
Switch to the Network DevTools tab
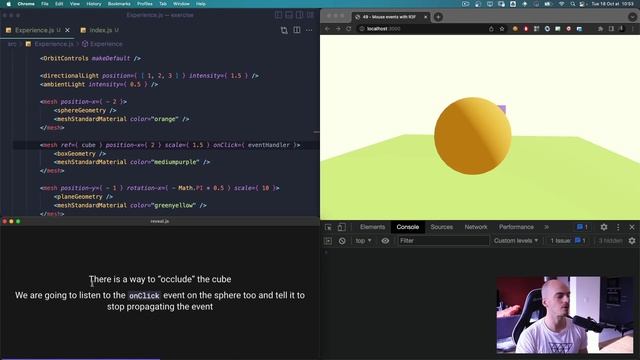coord(476,227)
